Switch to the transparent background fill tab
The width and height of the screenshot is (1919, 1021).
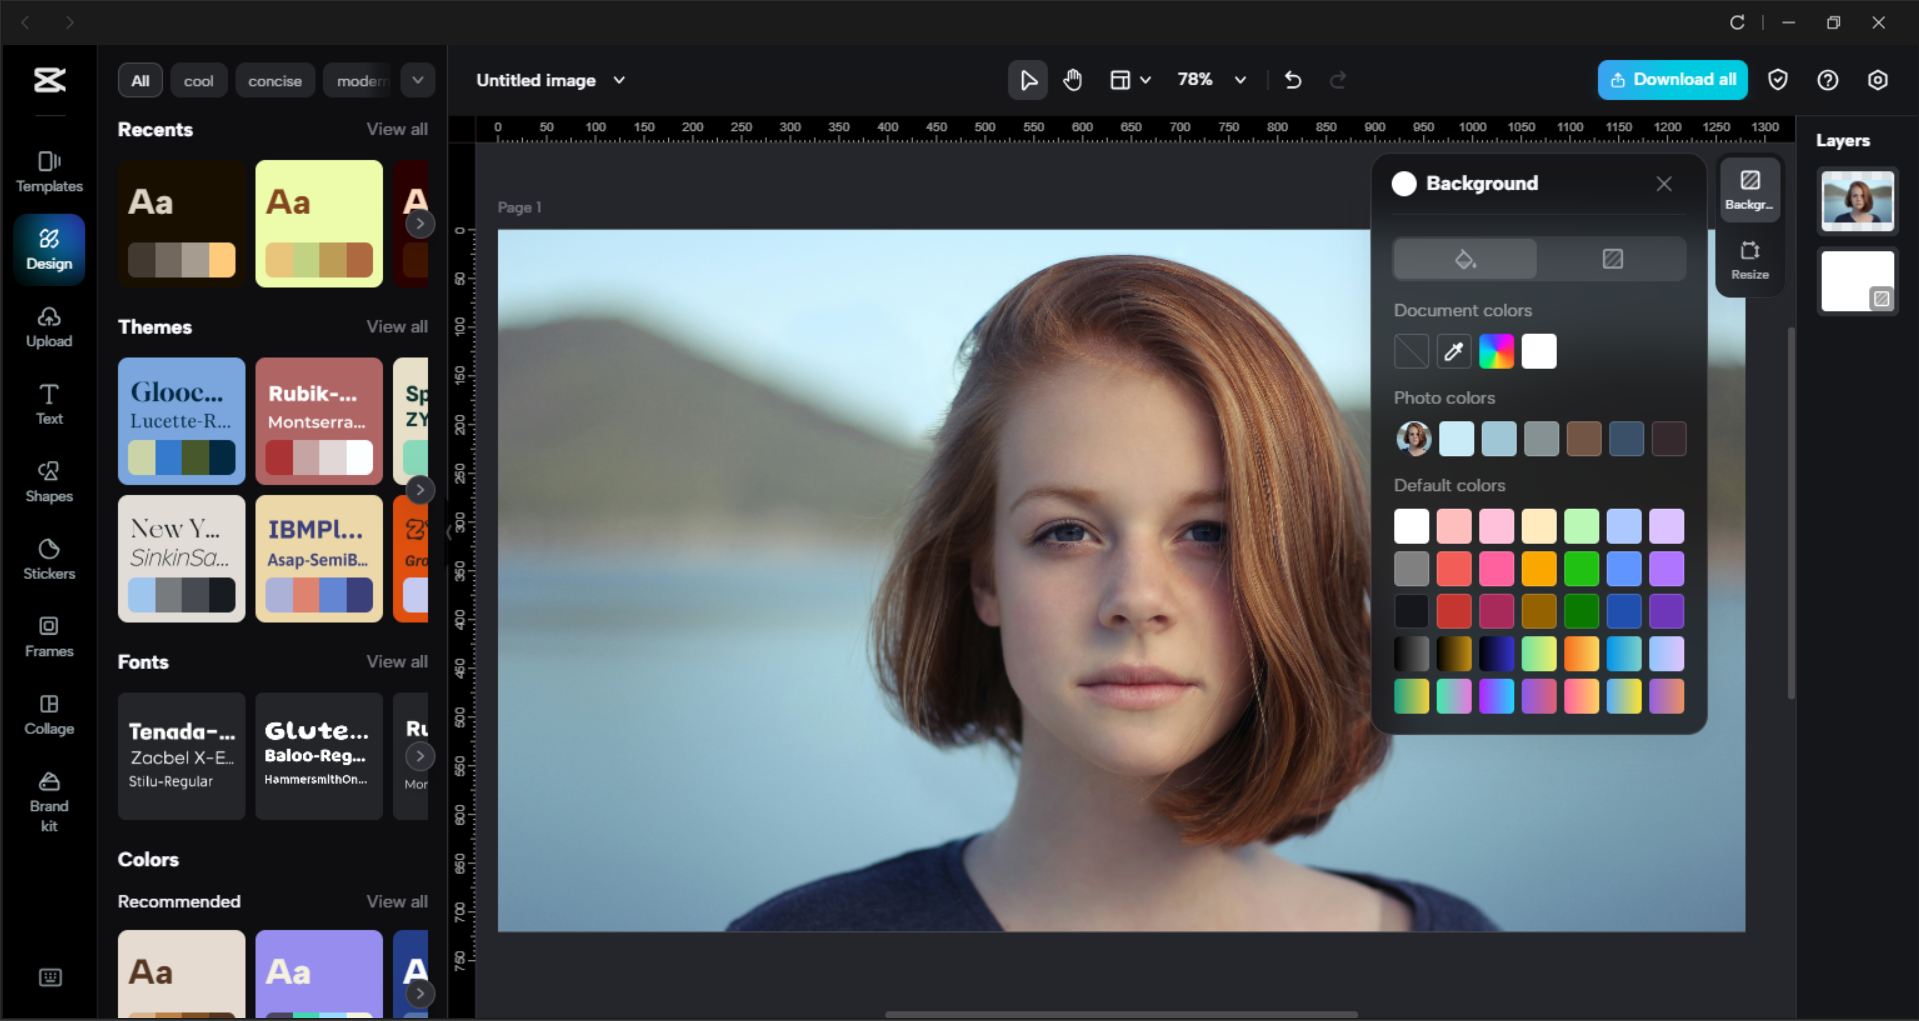(x=1611, y=258)
